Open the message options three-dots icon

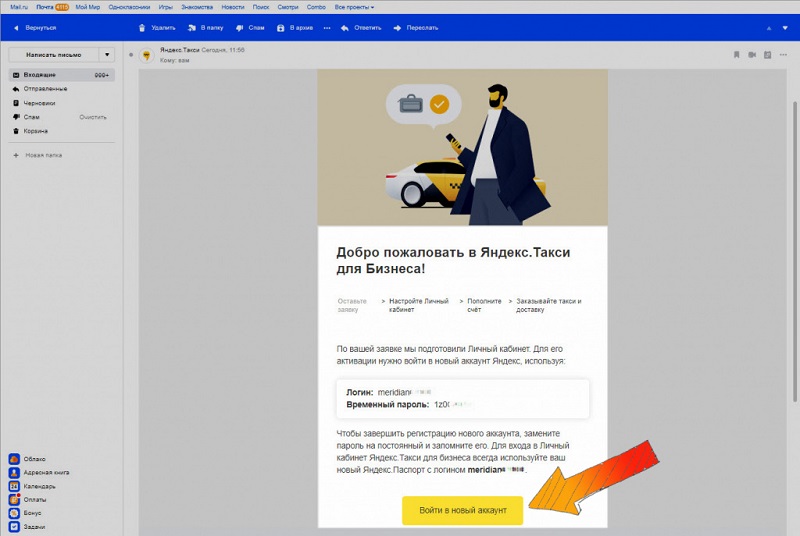coord(783,55)
